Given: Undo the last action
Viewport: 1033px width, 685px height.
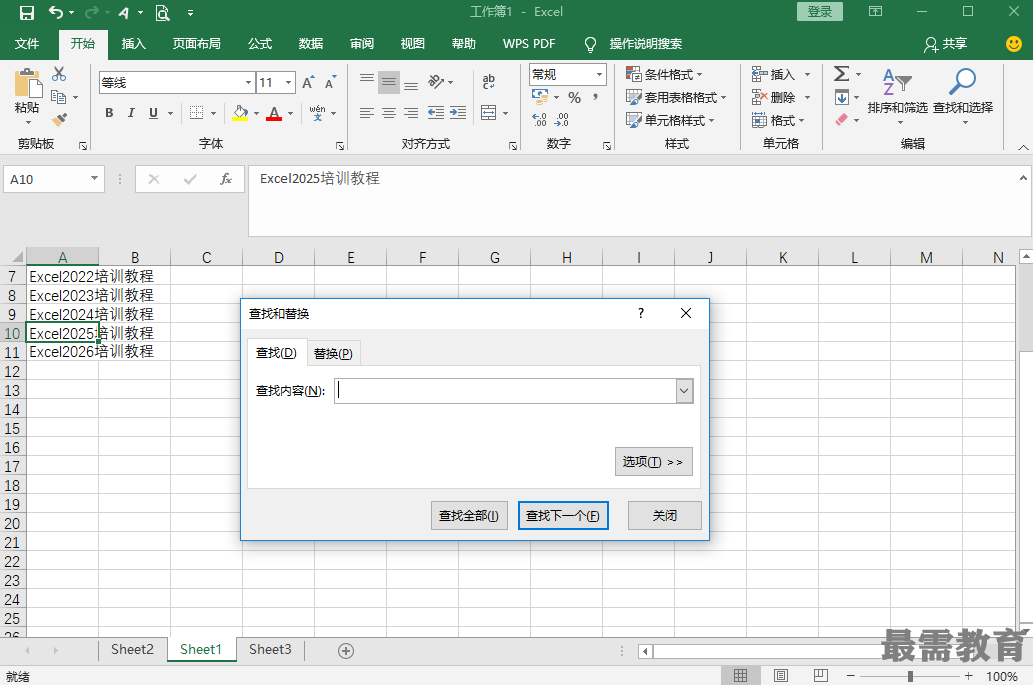Looking at the screenshot, I should click(56, 13).
